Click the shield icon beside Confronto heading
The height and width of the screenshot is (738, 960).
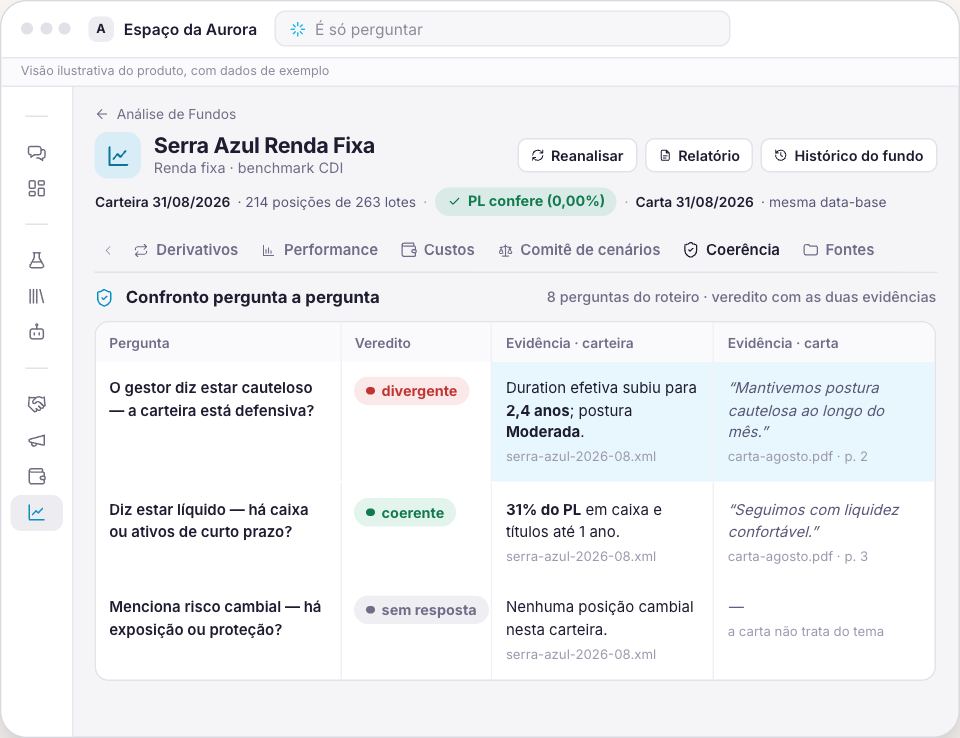click(105, 298)
